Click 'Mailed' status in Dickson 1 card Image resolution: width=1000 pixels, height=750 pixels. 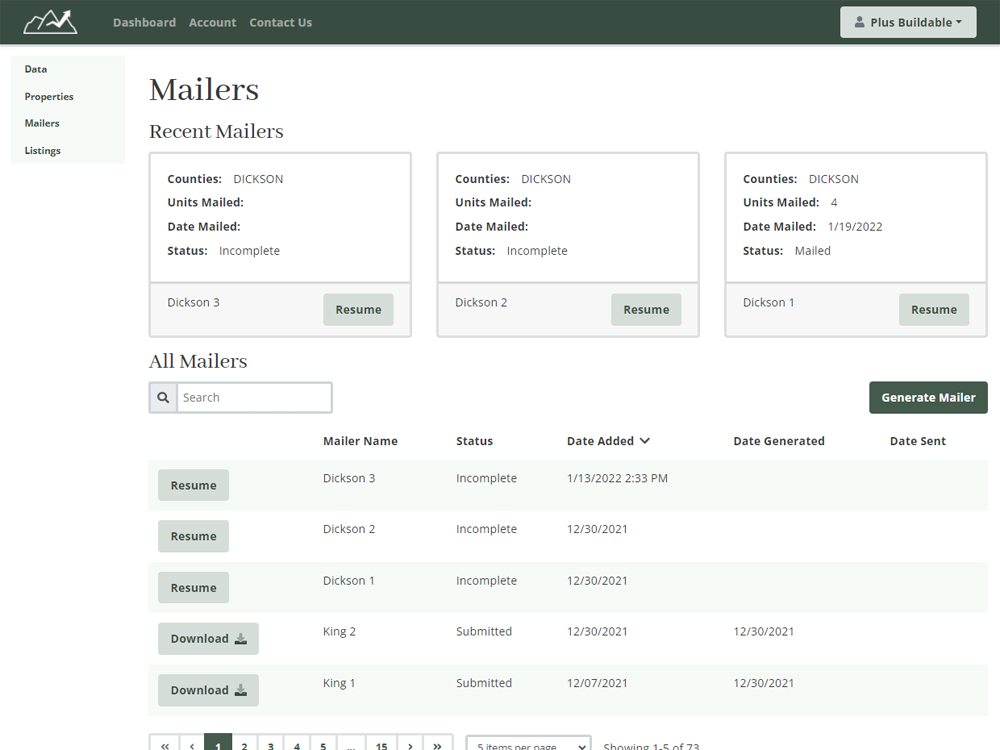pos(812,251)
